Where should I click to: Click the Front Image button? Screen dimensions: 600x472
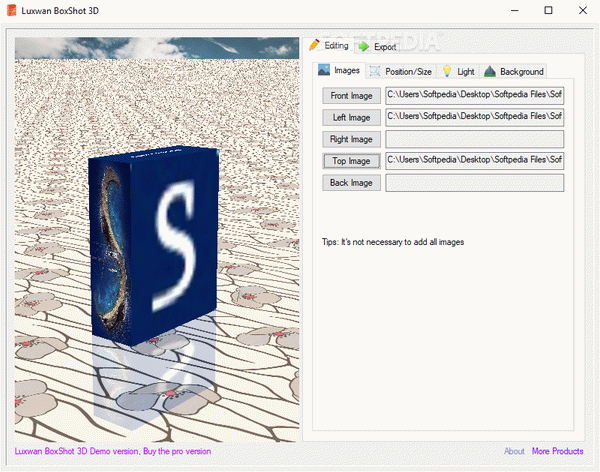coord(351,96)
